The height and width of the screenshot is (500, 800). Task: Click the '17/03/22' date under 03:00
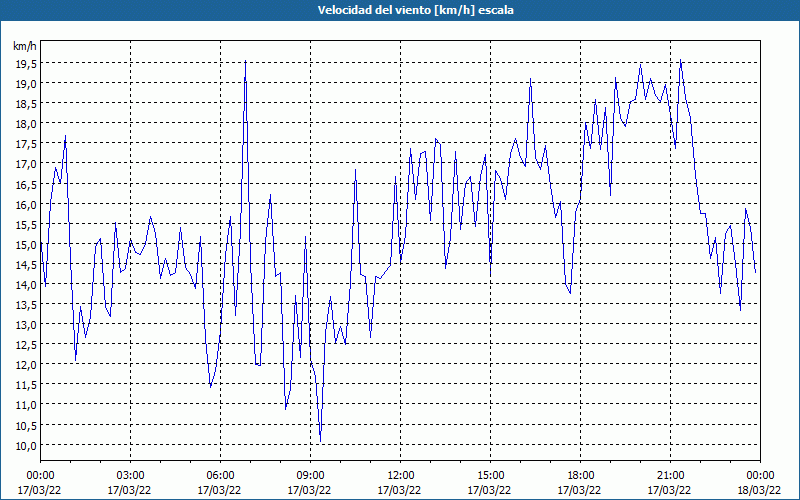coord(129,490)
